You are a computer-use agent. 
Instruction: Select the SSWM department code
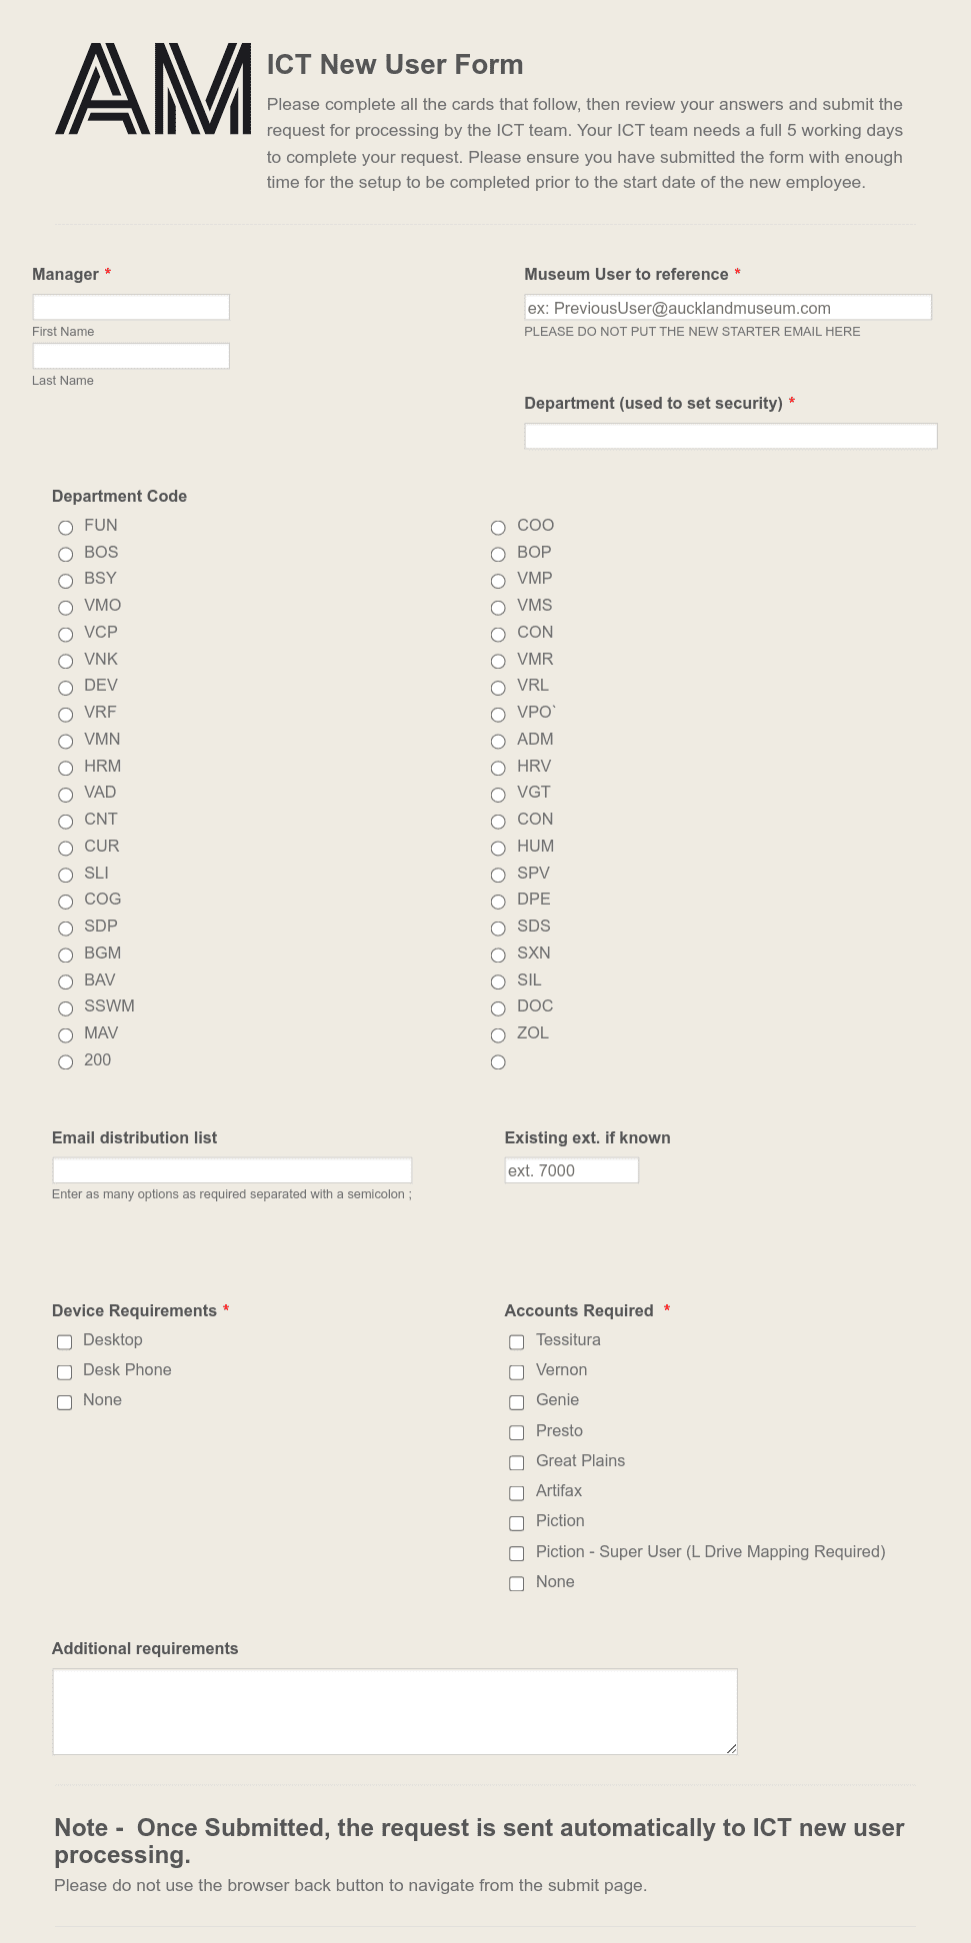[65, 1008]
